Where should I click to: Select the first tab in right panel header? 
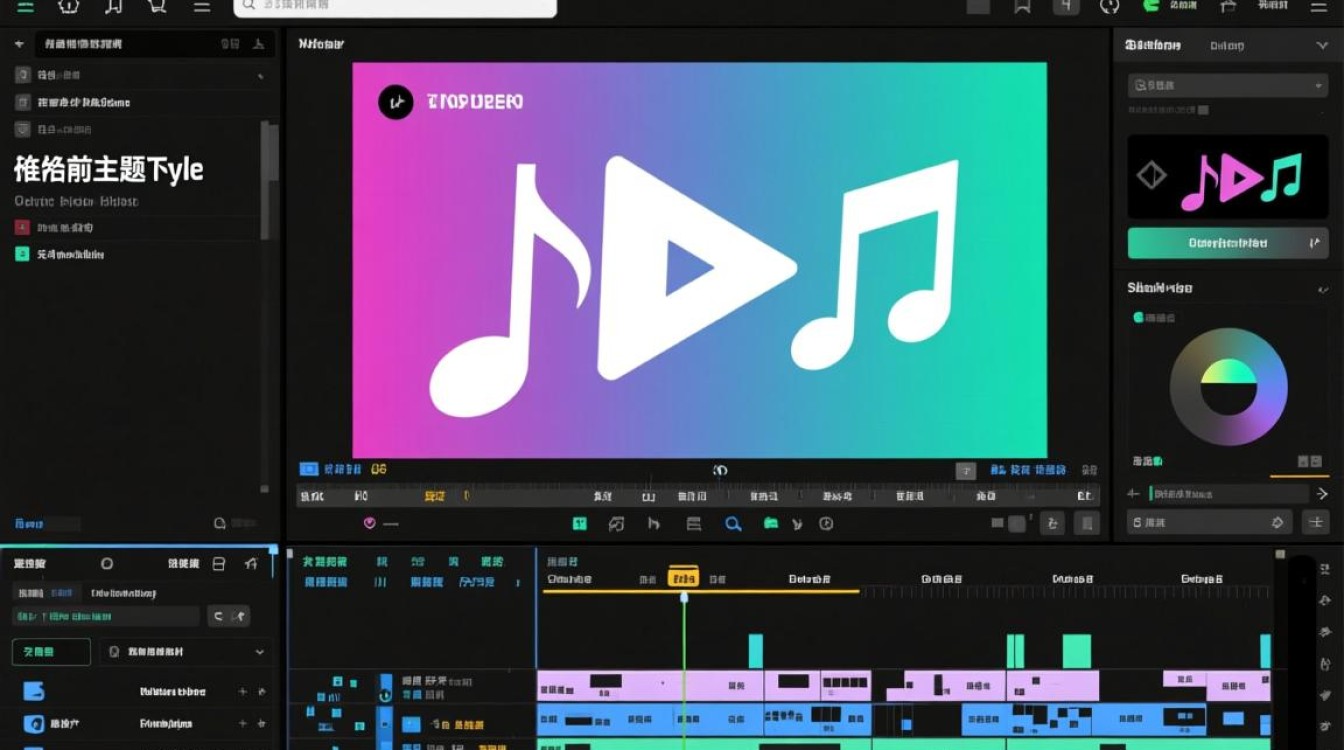pos(1153,45)
